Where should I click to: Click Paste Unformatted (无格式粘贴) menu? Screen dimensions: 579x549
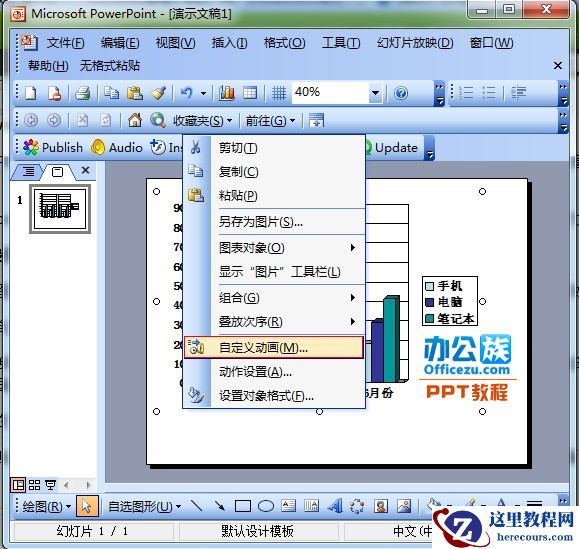110,66
